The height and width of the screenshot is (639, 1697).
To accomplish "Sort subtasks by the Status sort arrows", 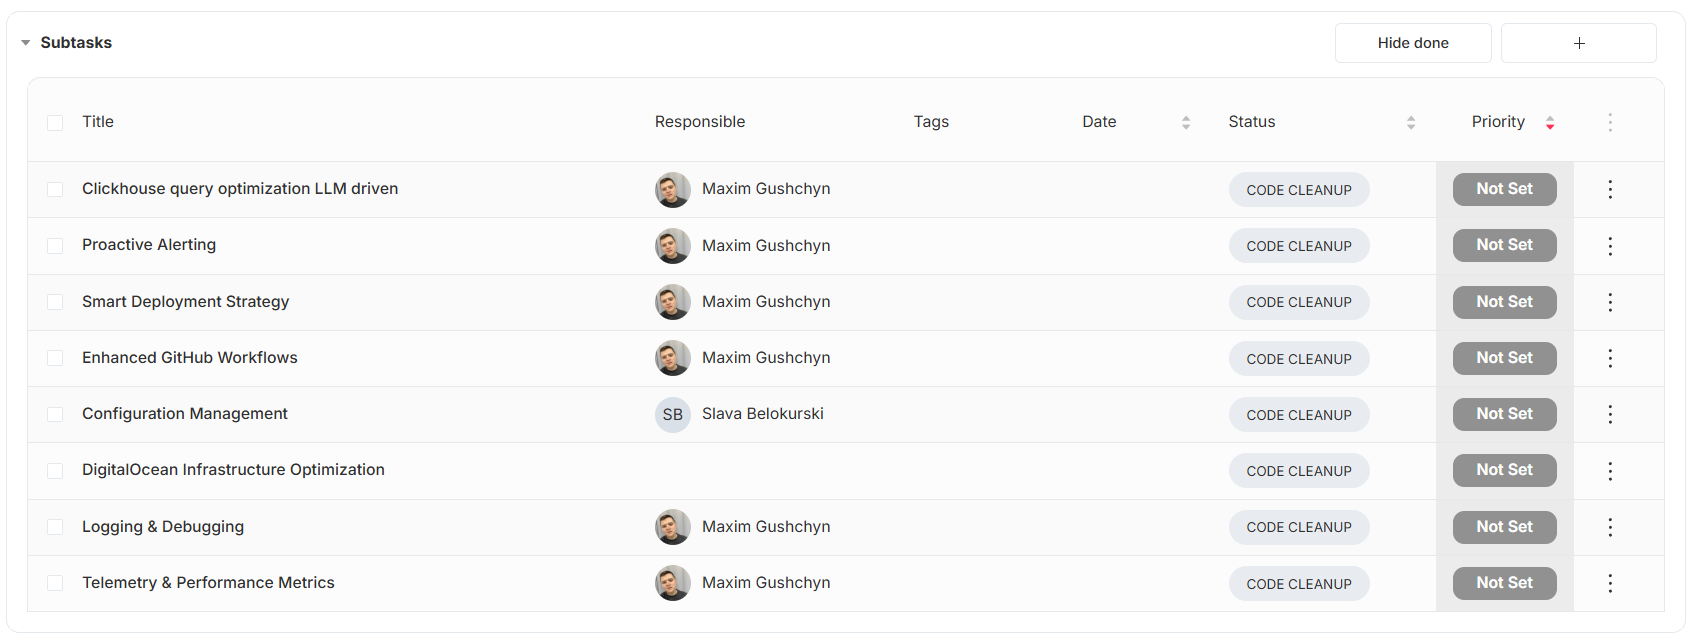I will click(1411, 123).
